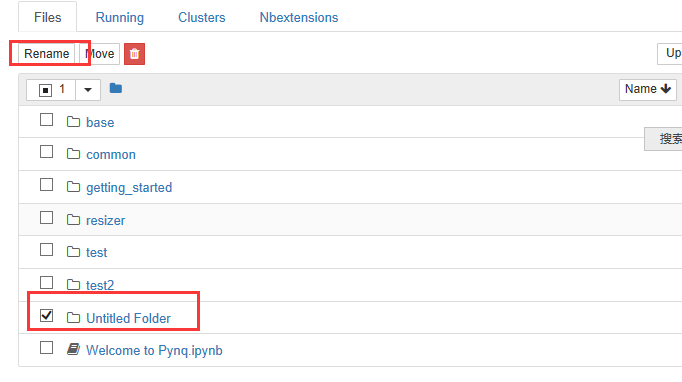Screen dimensions: 682x382
Task: Click the red trash delete icon
Action: (134, 54)
